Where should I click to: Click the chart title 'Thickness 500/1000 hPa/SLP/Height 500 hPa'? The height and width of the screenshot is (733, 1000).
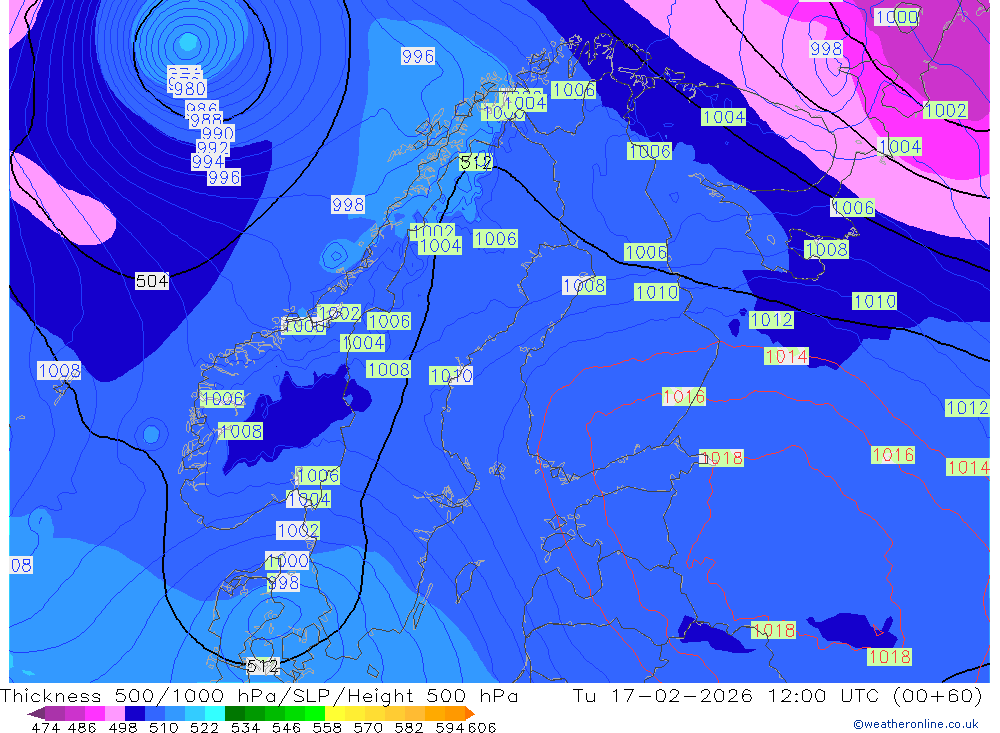coord(259,695)
